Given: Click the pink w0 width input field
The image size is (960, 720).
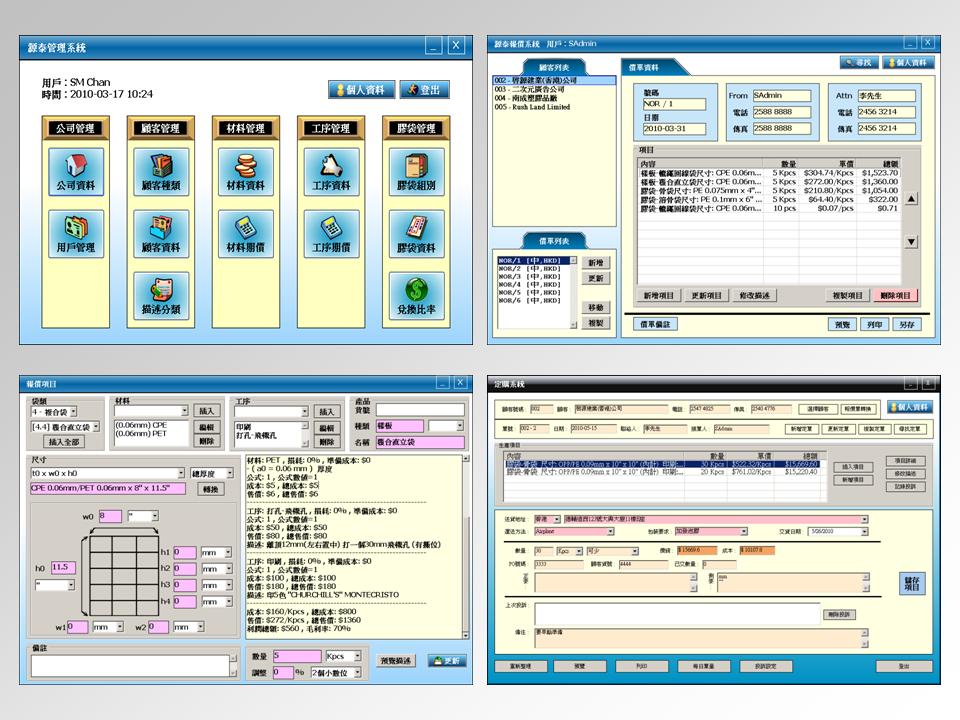Looking at the screenshot, I should point(109,516).
